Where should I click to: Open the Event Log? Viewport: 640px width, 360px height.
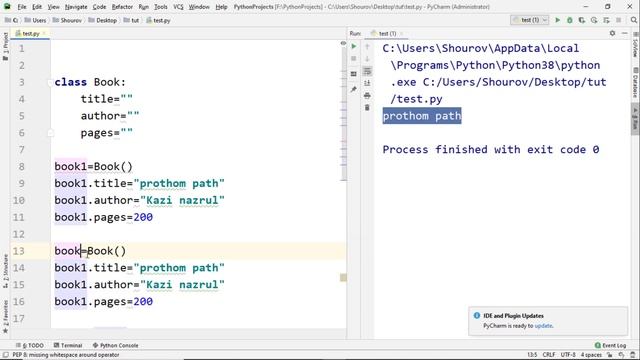pos(610,345)
